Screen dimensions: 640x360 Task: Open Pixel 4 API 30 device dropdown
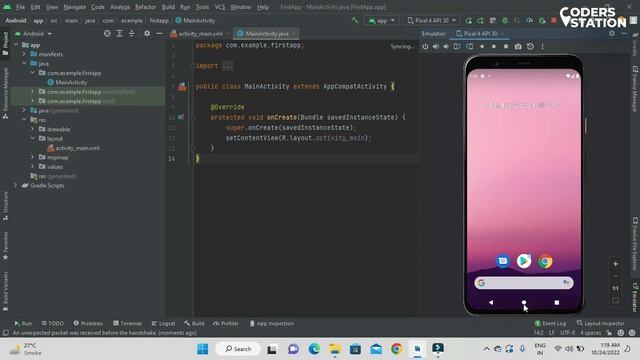coord(432,20)
